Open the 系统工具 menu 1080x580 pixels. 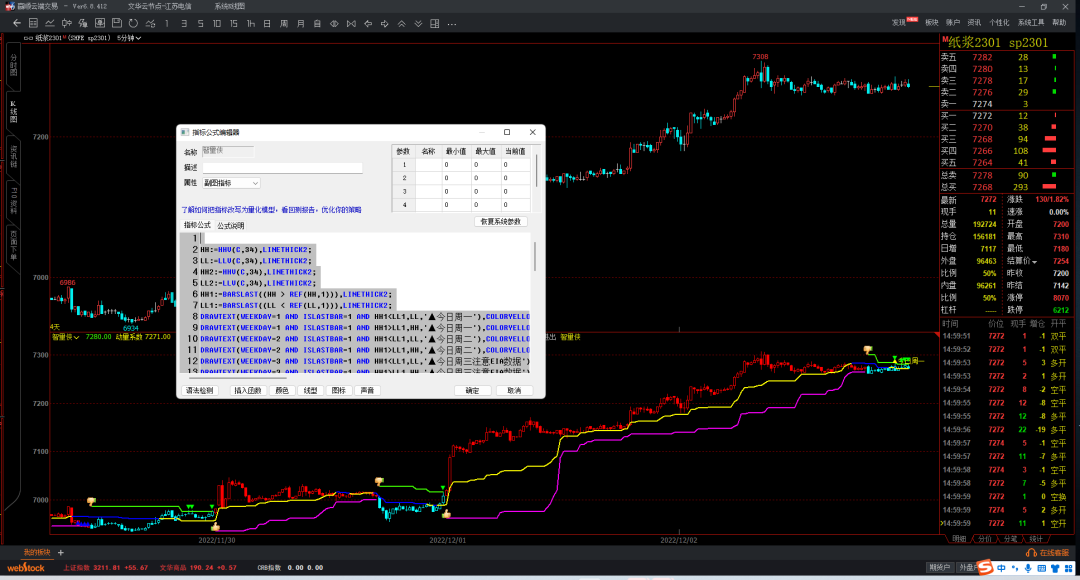[x=1031, y=23]
